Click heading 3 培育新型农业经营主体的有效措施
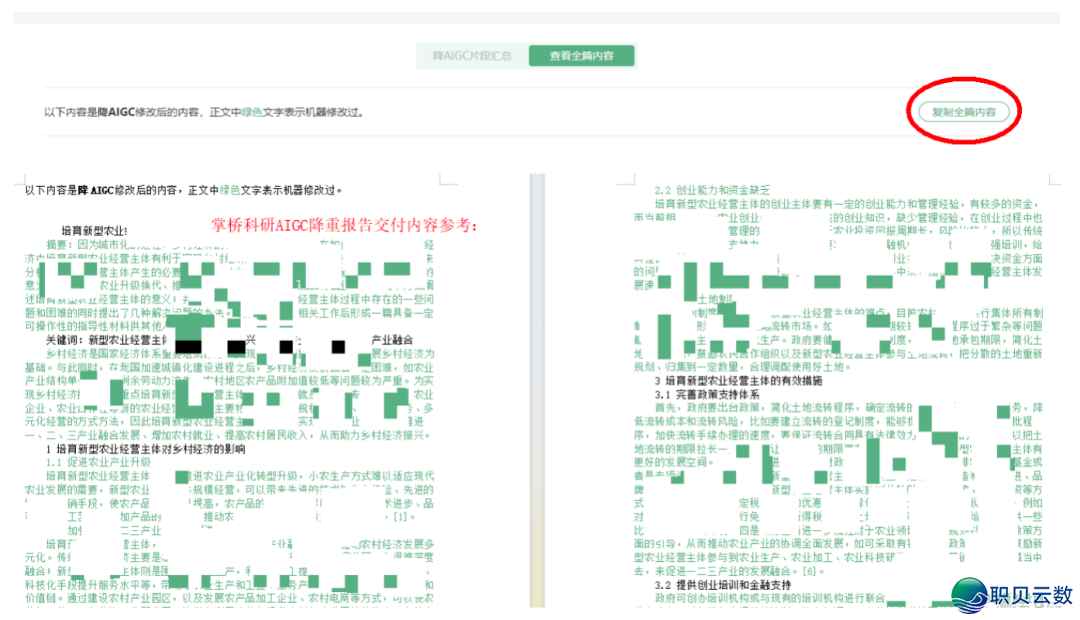Screen dimensions: 1080x620 pyautogui.click(x=738, y=380)
